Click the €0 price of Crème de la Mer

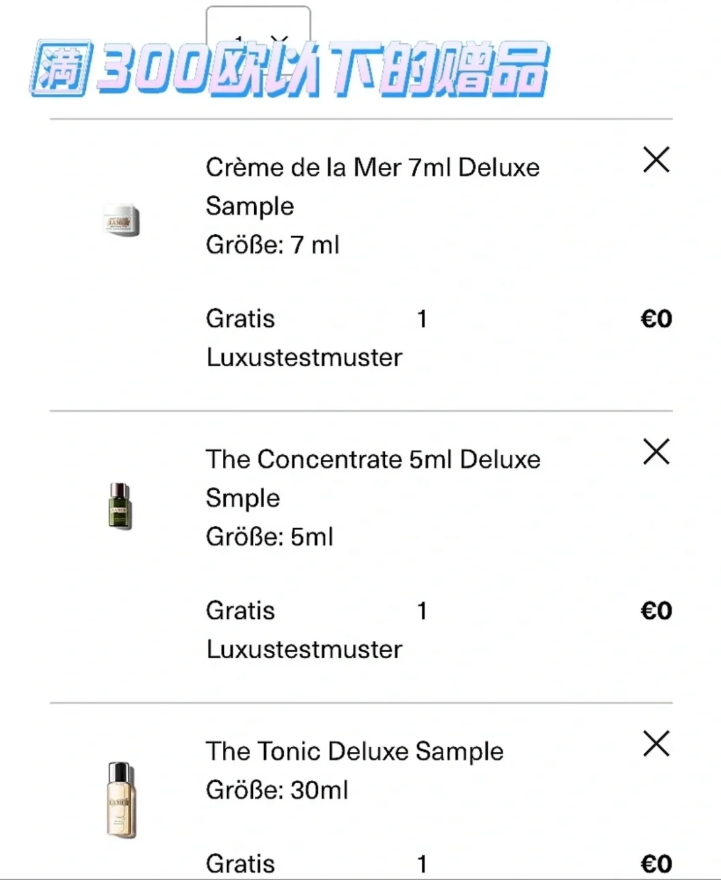(656, 319)
